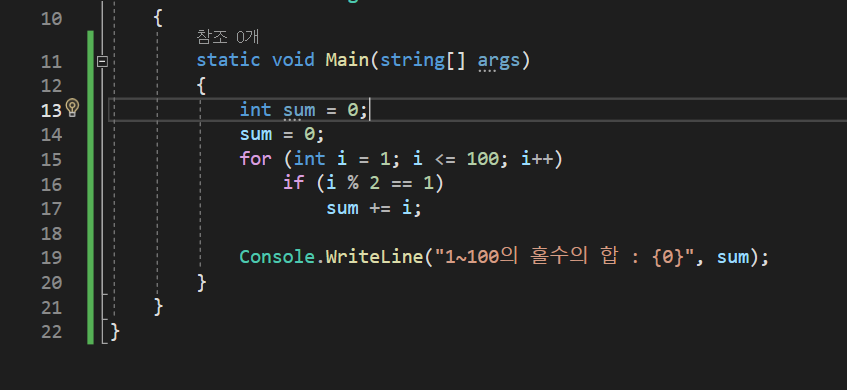Collapse the Main method outline box
The image size is (847, 390).
[102, 62]
